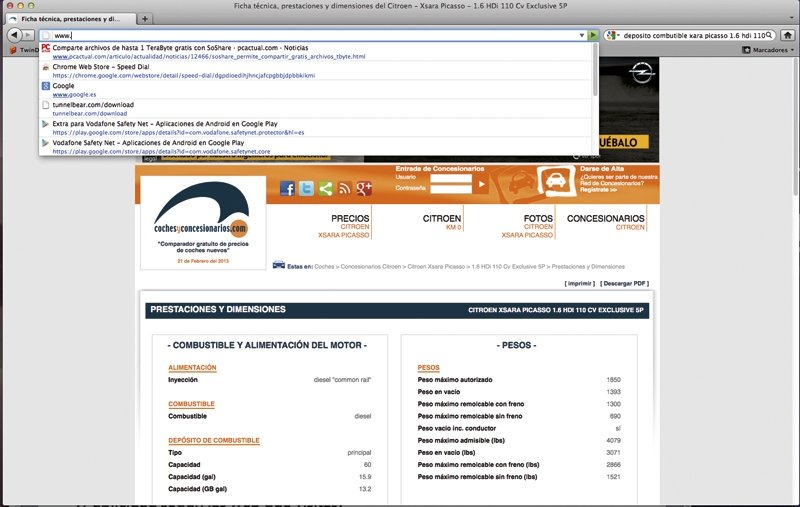Click the Opel logo in the banner ad

641,73
